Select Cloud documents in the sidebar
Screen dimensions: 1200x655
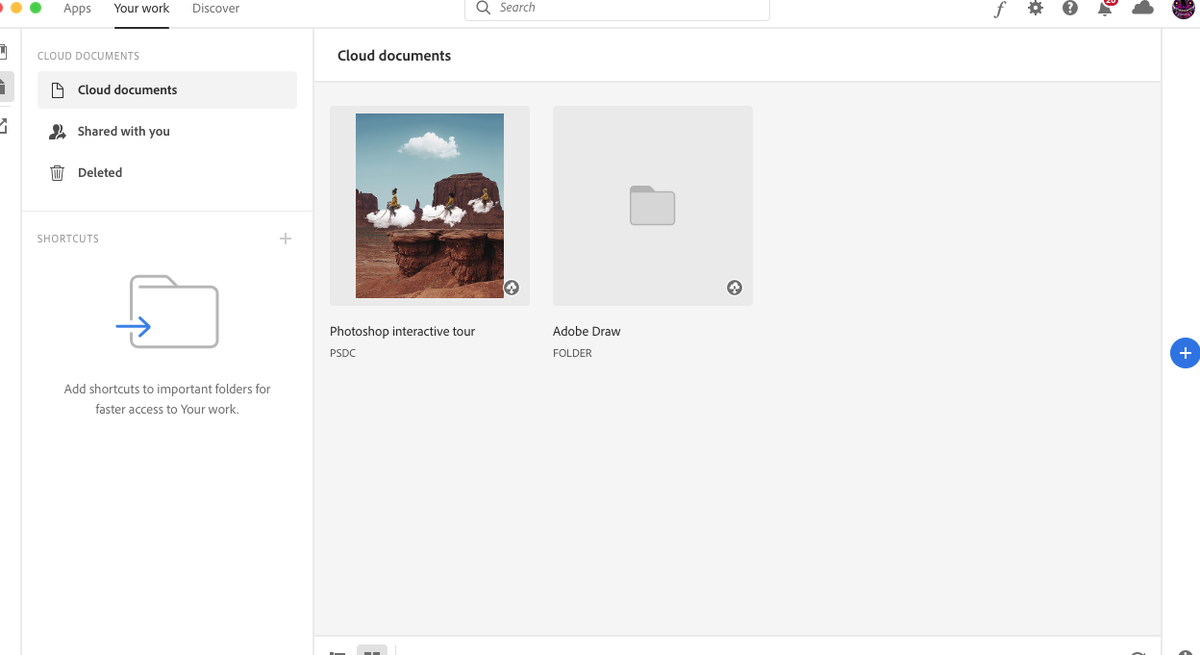click(167, 90)
